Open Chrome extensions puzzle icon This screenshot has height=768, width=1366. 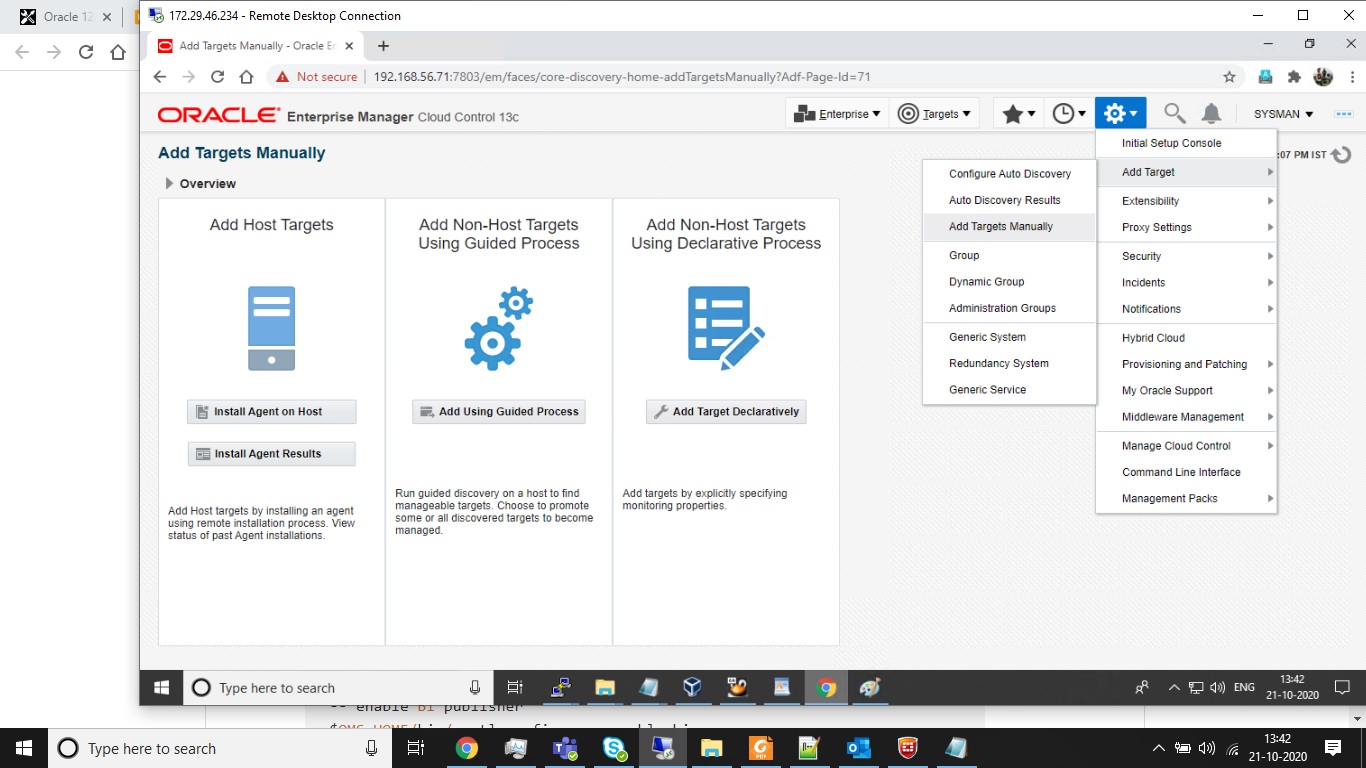[x=1294, y=77]
